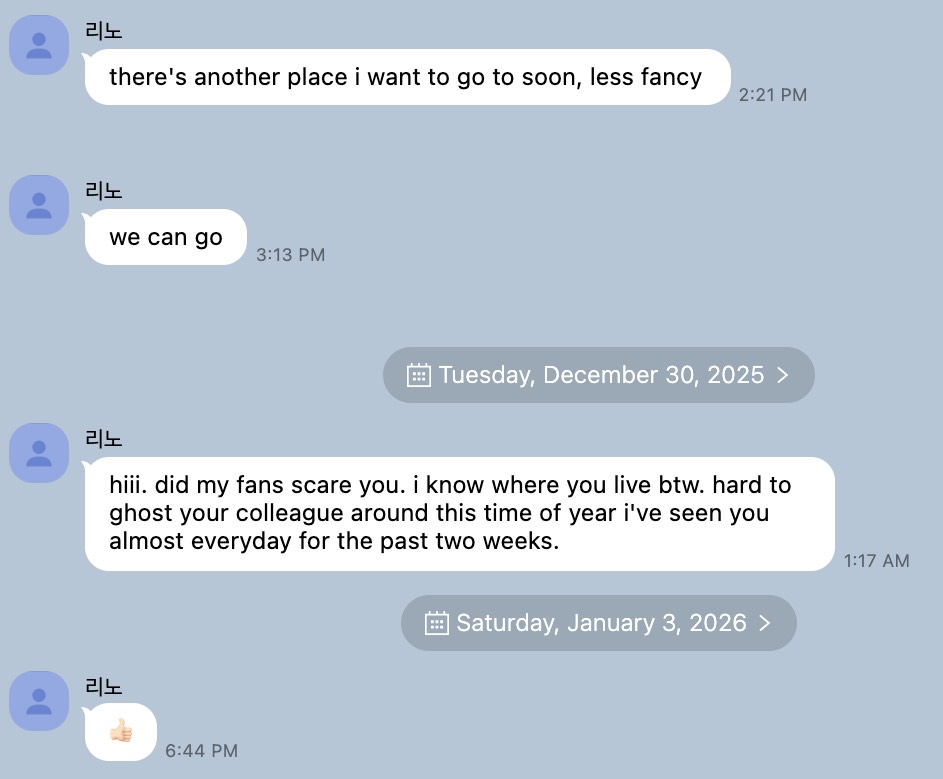Viewport: 943px width, 779px height.
Task: Open the Tuesday, December 30, 2025 date label
Action: pos(600,375)
